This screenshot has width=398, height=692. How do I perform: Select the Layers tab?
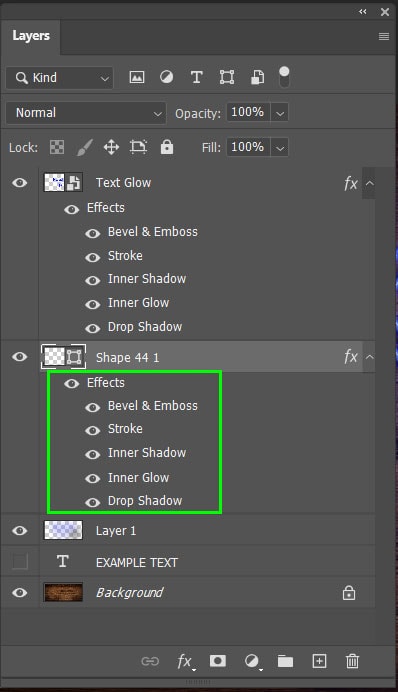[31, 36]
